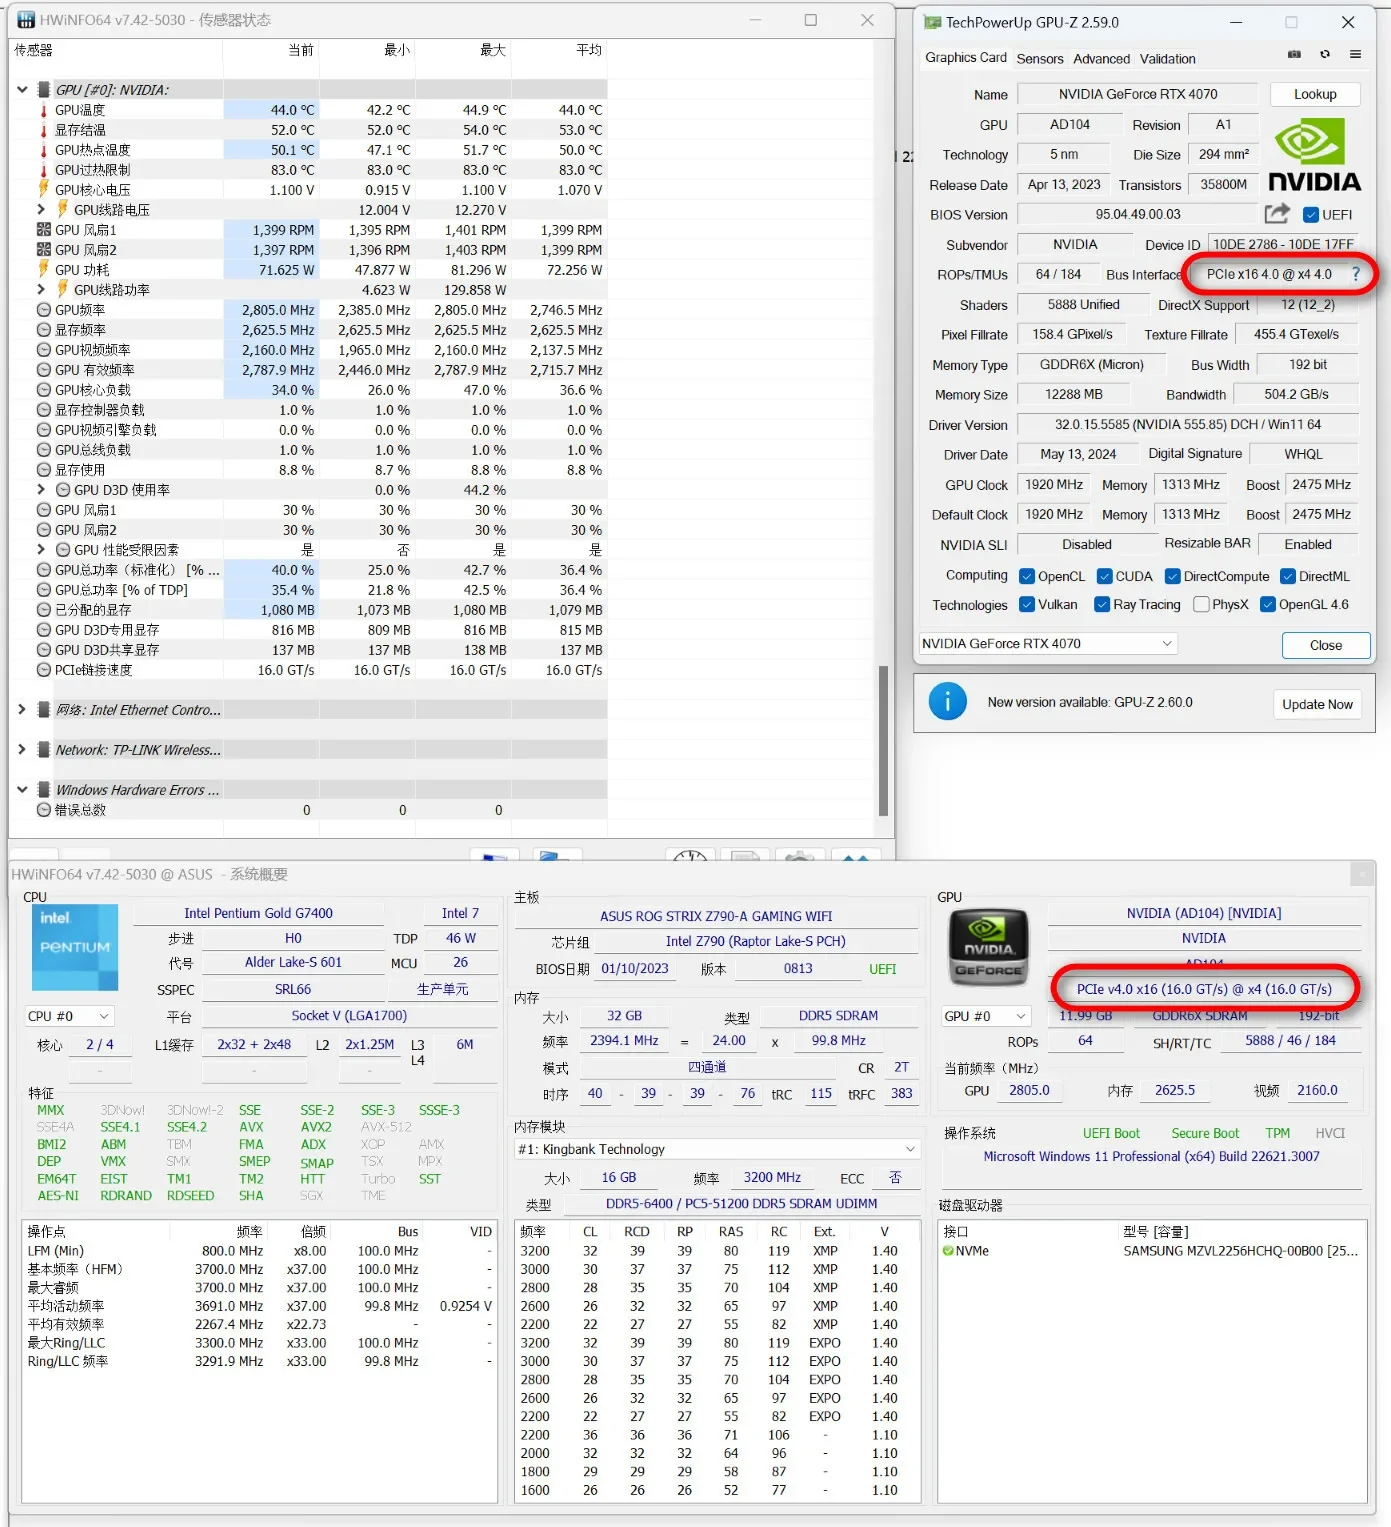The image size is (1391, 1527).
Task: Open the Sensors tab in GPU-Z
Action: pyautogui.click(x=1040, y=59)
